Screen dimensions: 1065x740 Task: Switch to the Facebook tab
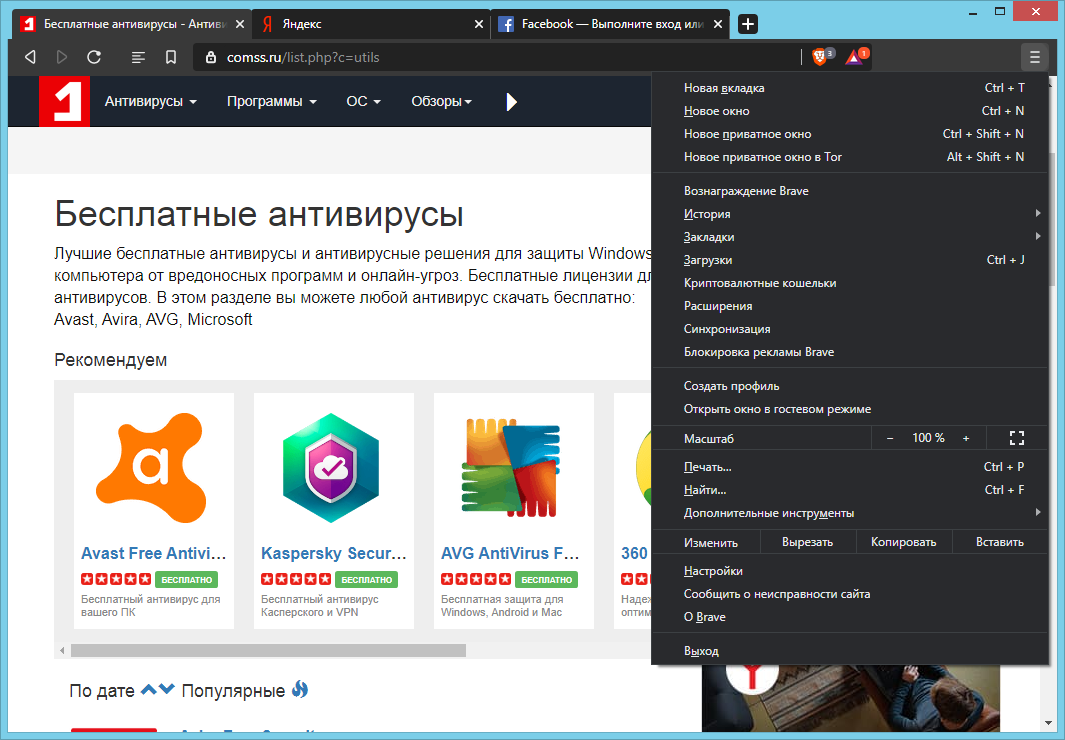[608, 24]
